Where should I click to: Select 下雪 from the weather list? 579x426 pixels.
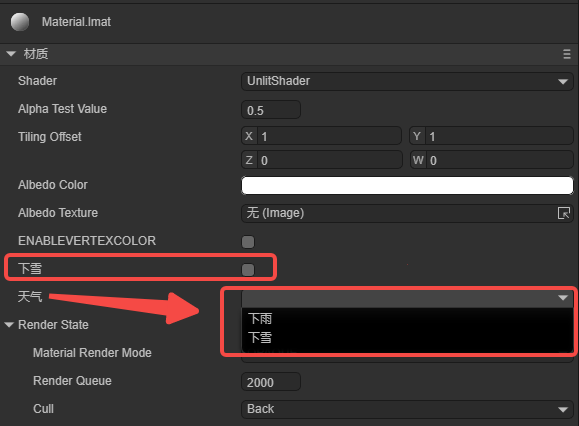pyautogui.click(x=260, y=337)
